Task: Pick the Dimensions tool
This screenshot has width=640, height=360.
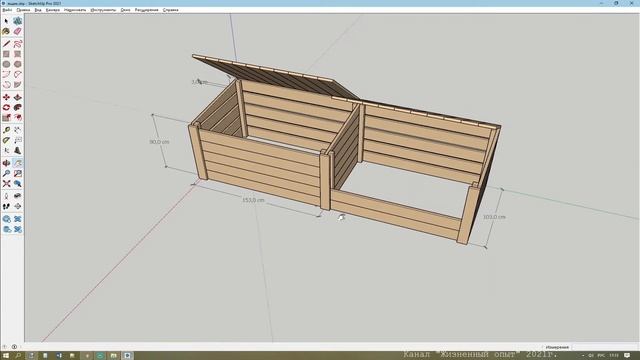Action: pos(18,130)
